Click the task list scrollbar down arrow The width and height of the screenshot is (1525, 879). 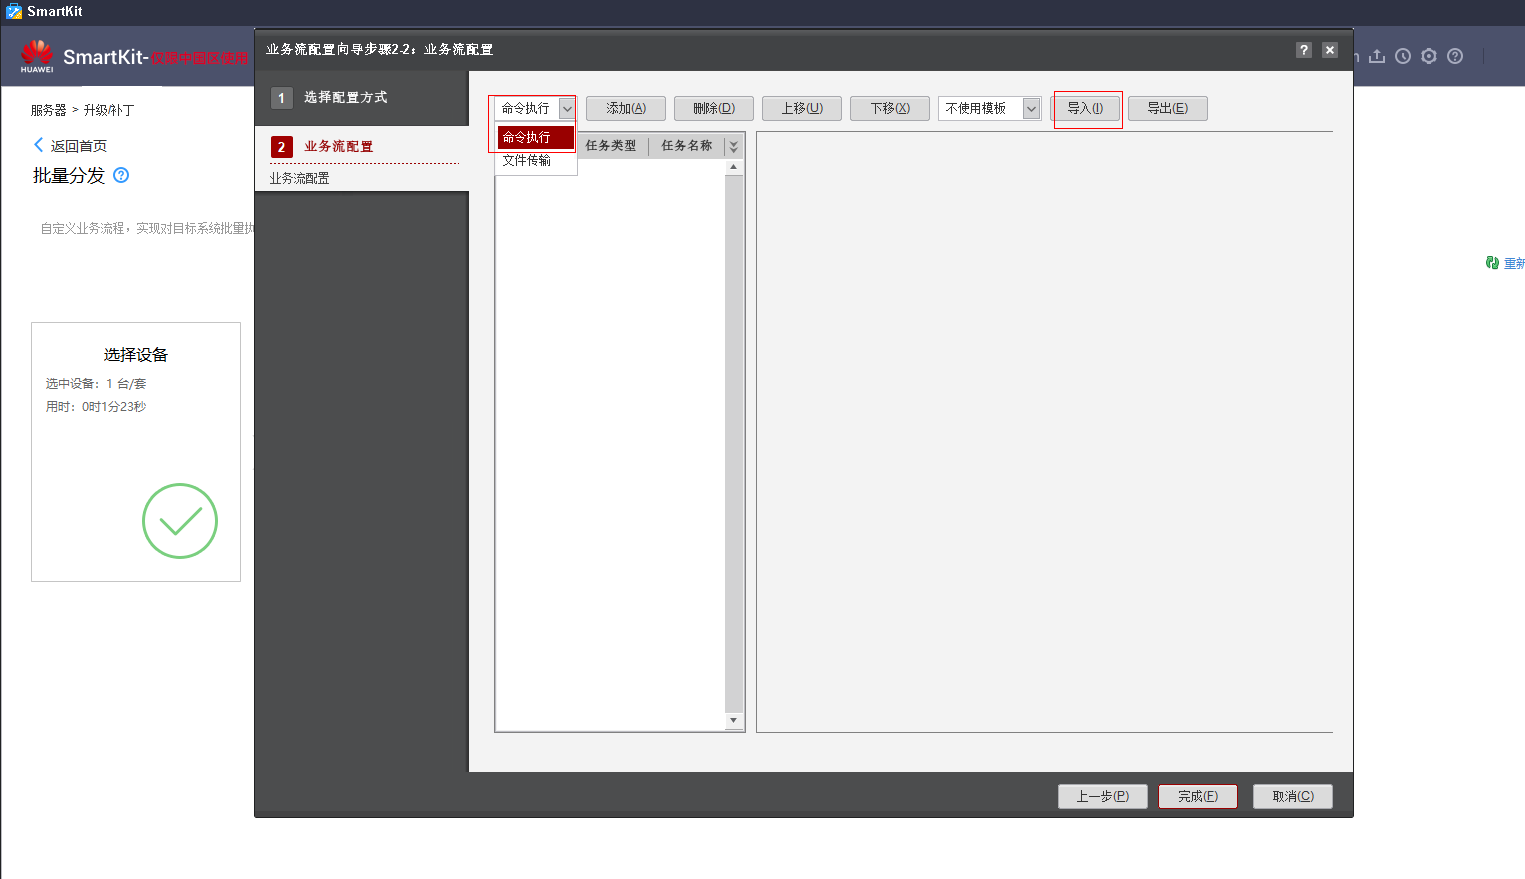[734, 720]
